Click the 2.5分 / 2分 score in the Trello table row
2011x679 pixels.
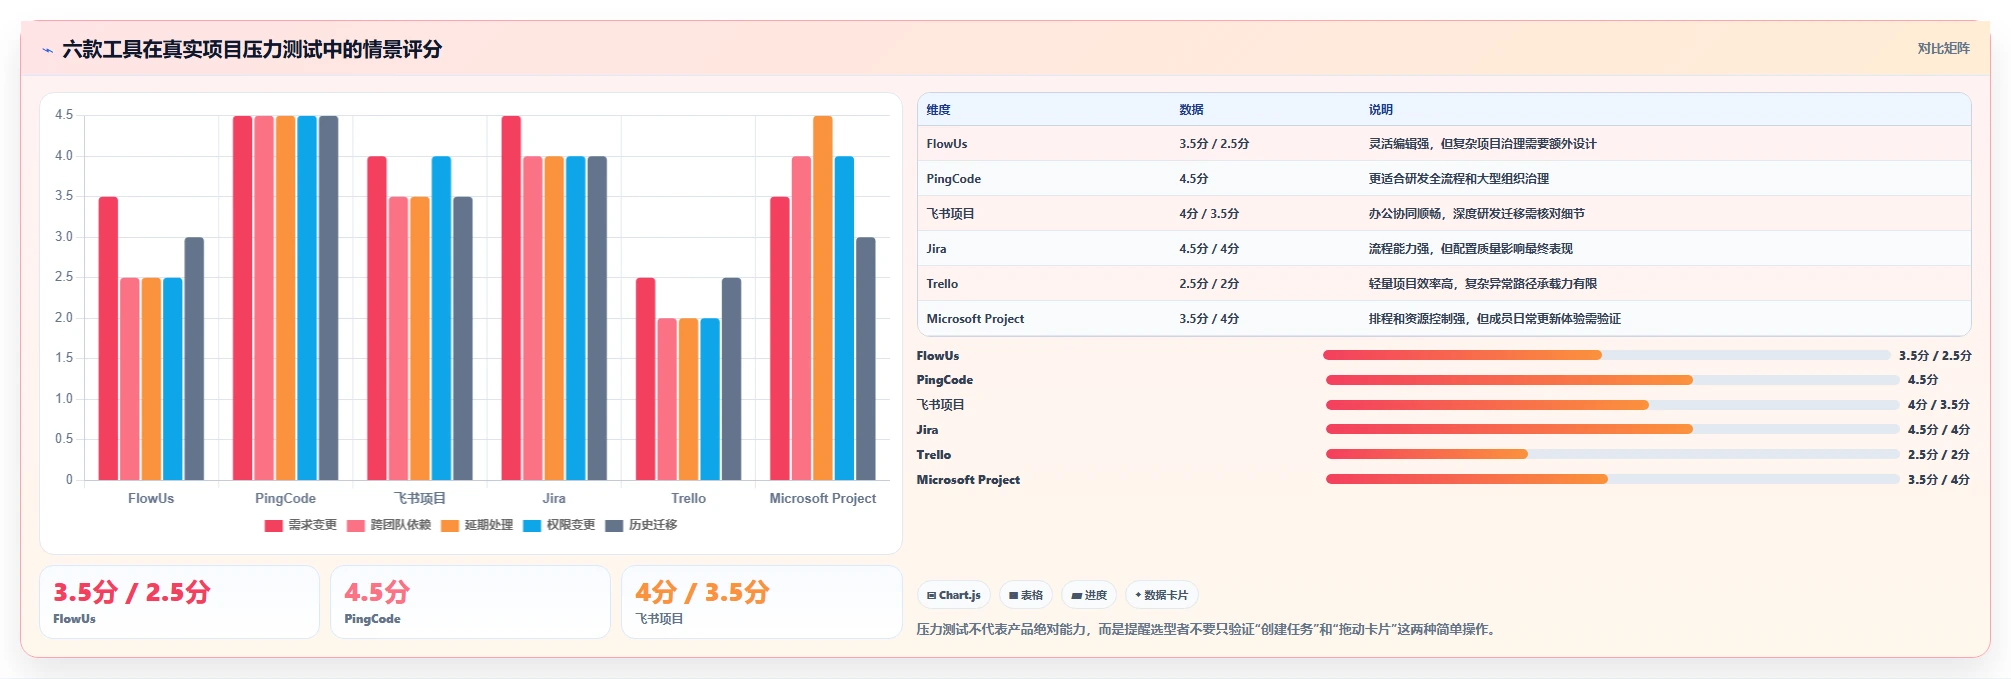(1208, 284)
